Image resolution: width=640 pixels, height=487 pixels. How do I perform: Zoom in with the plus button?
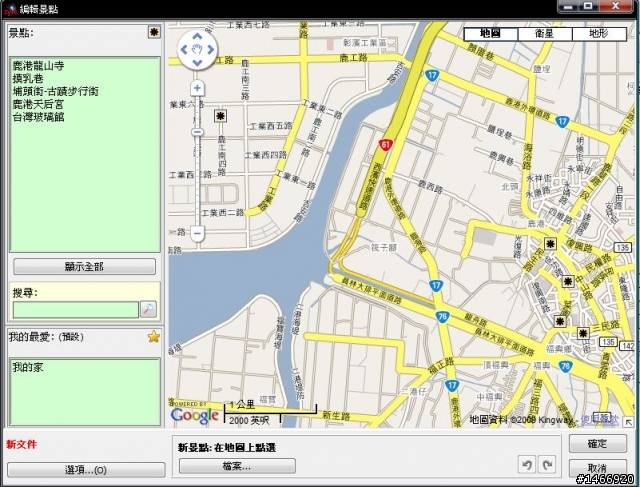coord(197,88)
